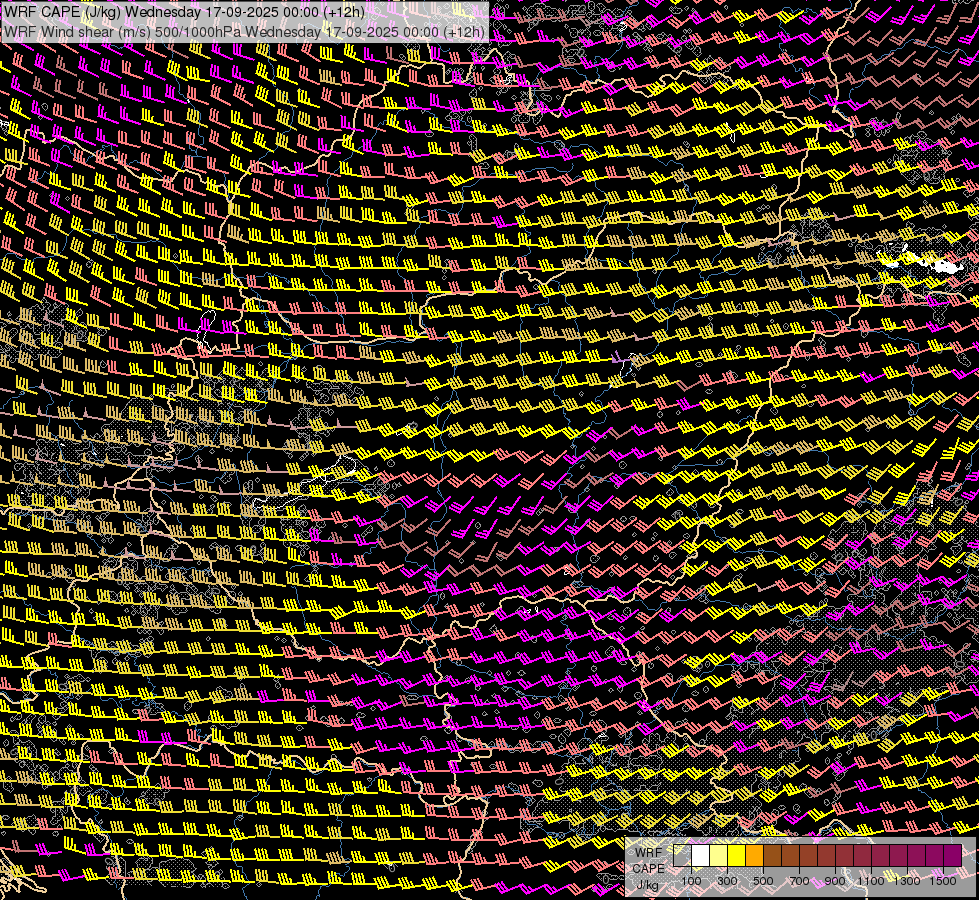Image resolution: width=979 pixels, height=900 pixels.
Task: Click the 300 legend value
Action: (x=727, y=881)
